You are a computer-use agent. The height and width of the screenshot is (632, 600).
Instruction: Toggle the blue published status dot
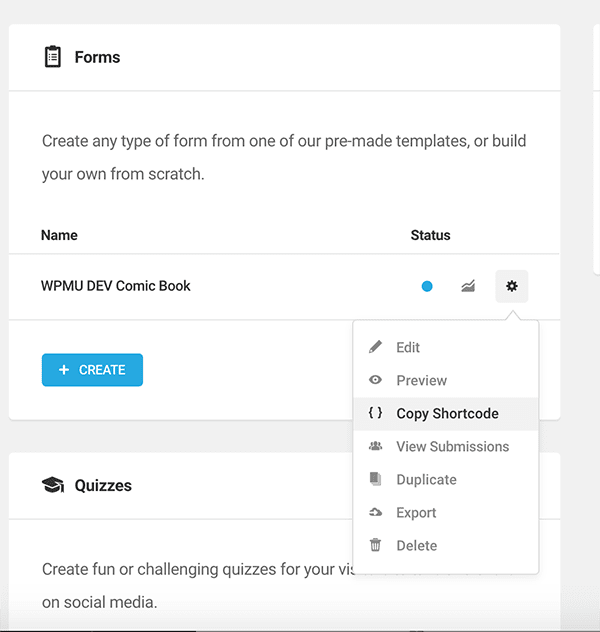427,286
